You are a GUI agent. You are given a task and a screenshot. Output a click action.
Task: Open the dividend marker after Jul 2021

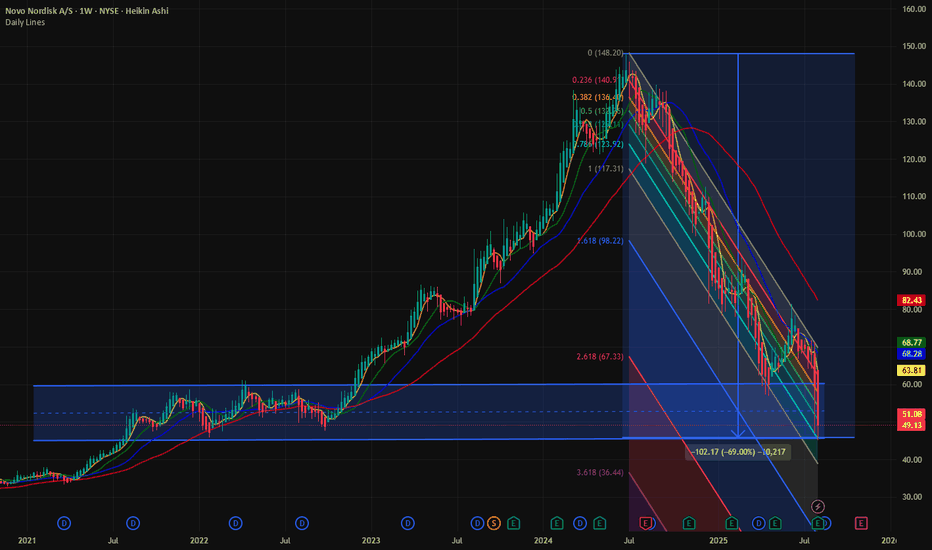click(133, 523)
